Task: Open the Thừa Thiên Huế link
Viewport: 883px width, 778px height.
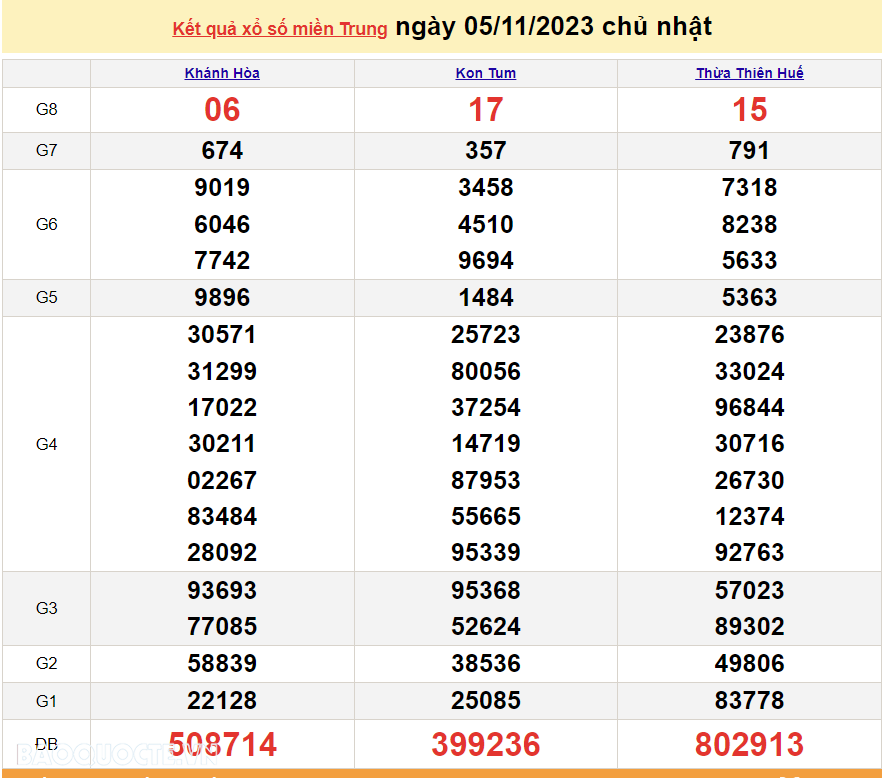Action: tap(749, 73)
